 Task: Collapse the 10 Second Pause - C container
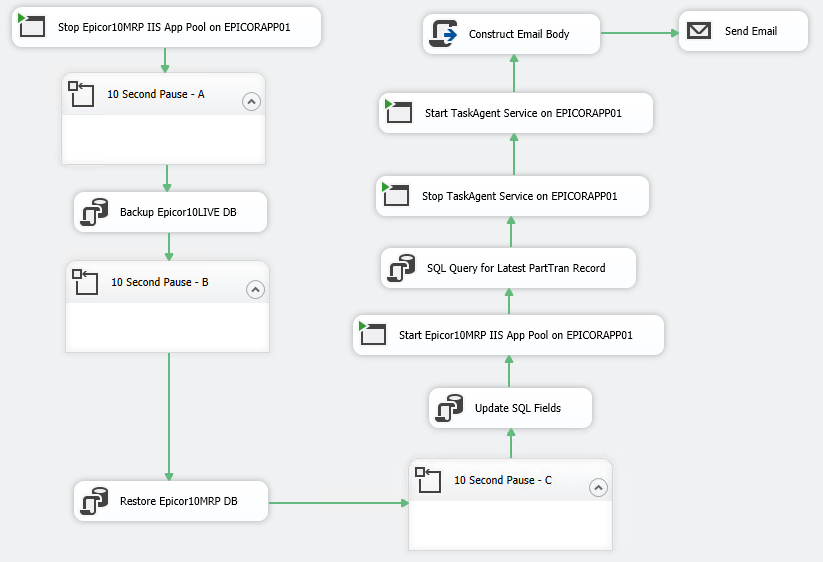[x=598, y=487]
